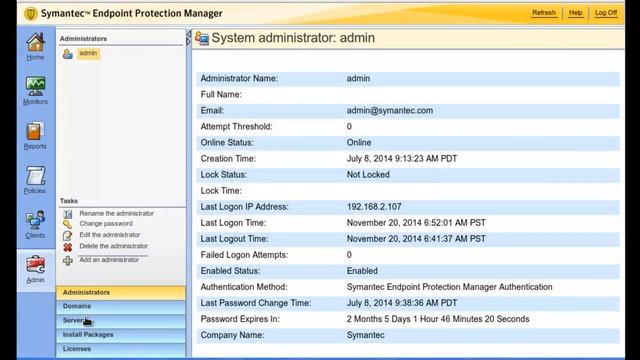The image size is (640, 360).
Task: Click the Log Off link
Action: 606,13
